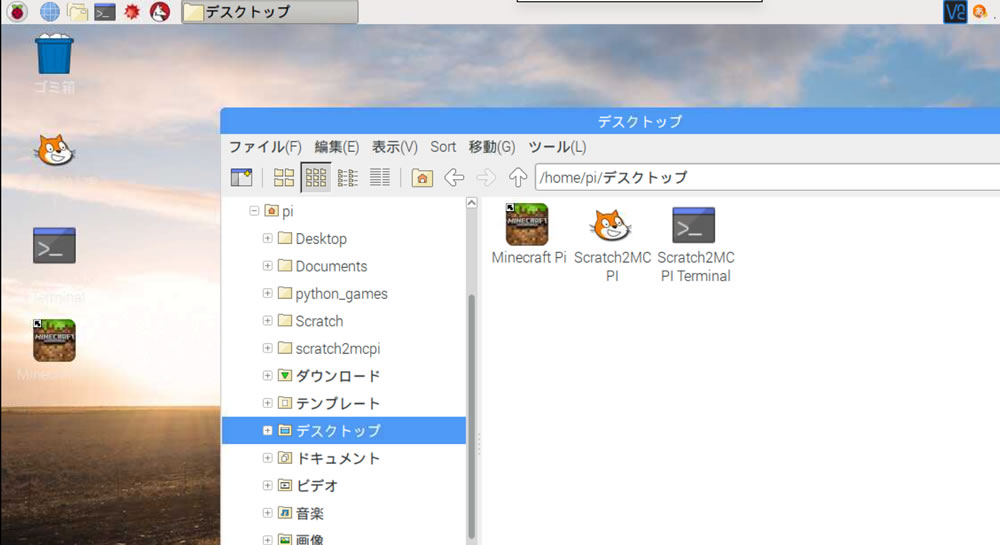The height and width of the screenshot is (545, 1000).
Task: Launch the web browser globe icon
Action: click(50, 11)
